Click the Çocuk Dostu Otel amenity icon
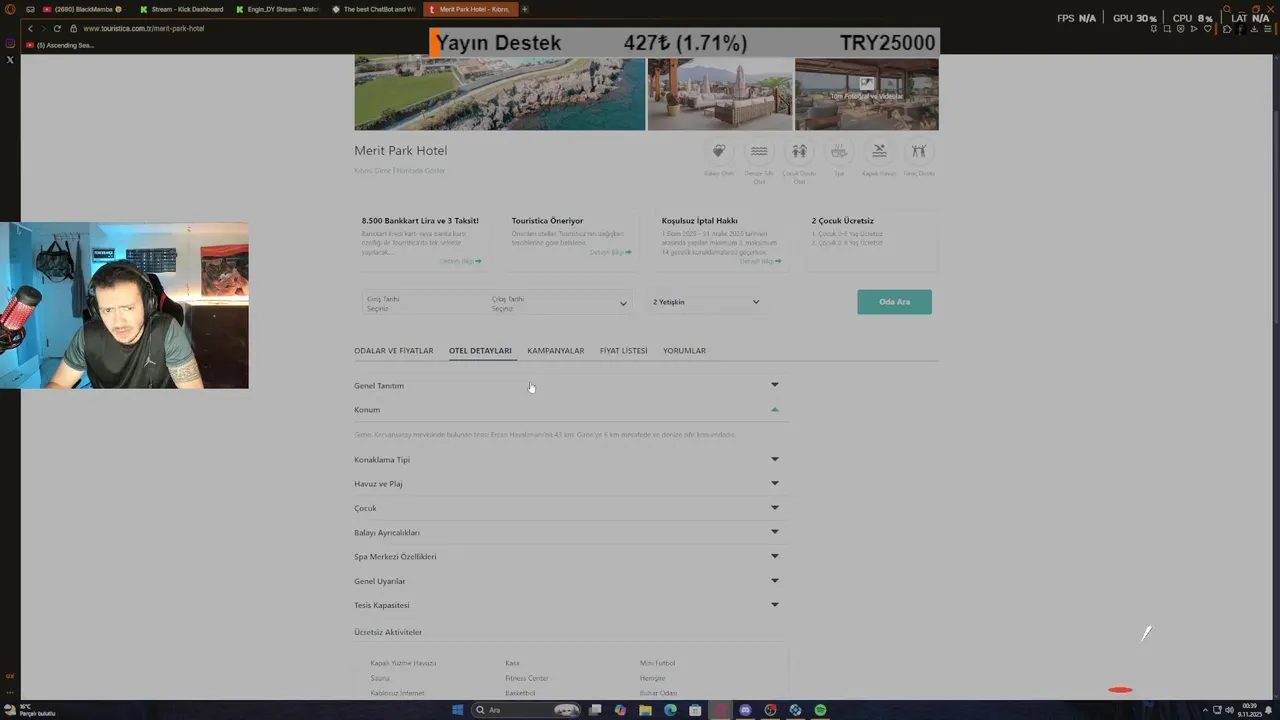1280x720 pixels. (x=799, y=151)
